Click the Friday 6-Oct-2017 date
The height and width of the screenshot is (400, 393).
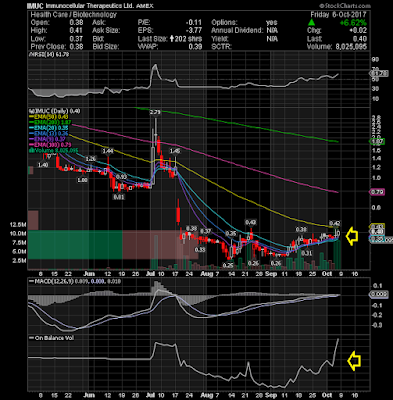pyautogui.click(x=338, y=15)
